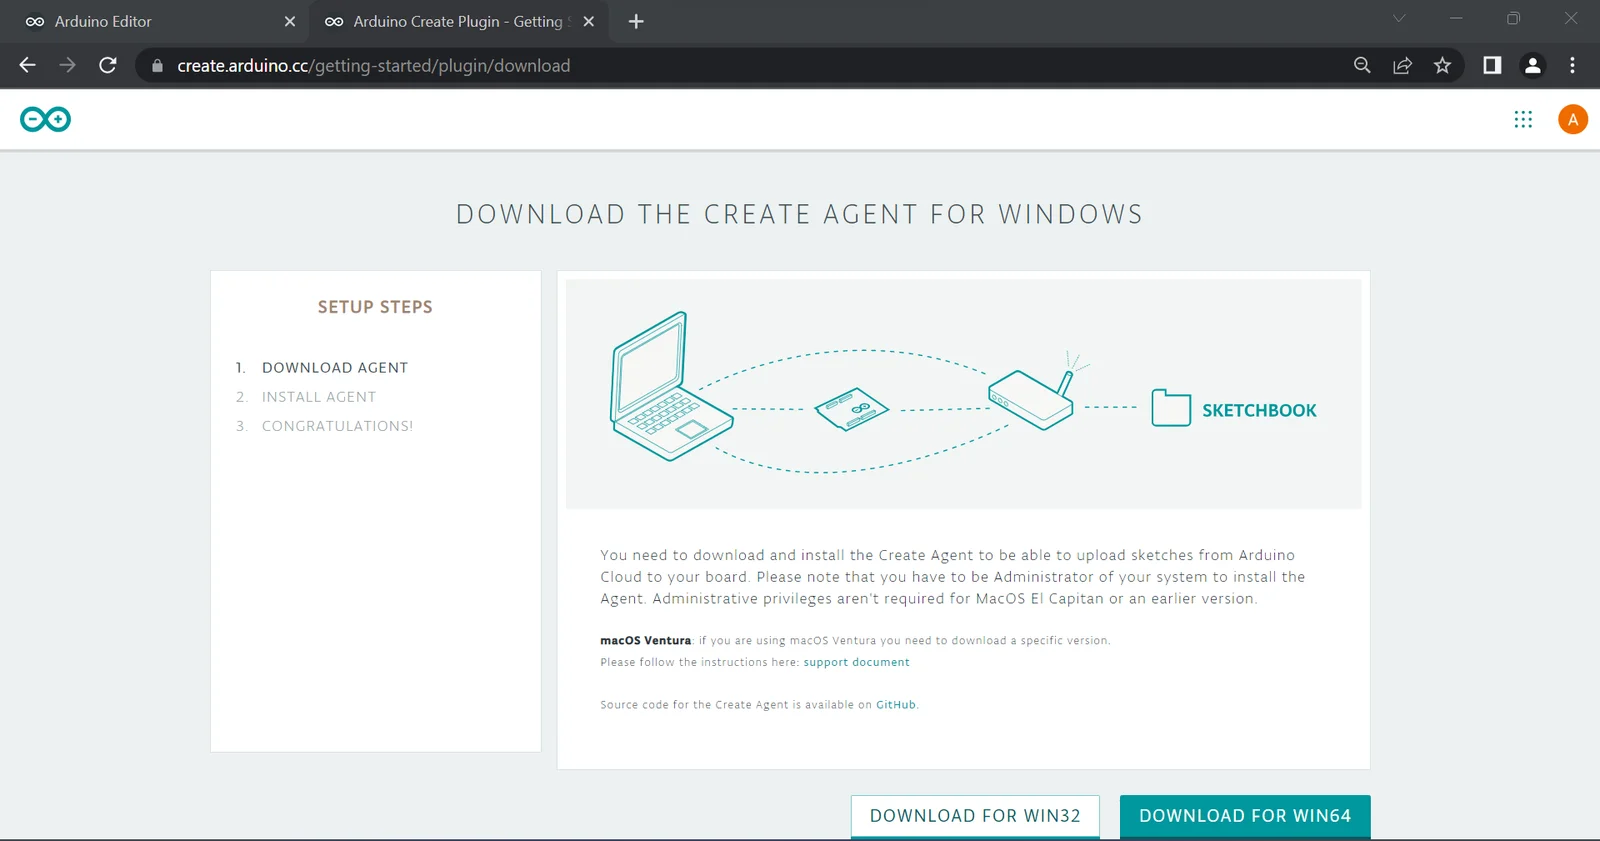Open the orange user avatar menu
Screen dimensions: 1600x841
tap(1573, 120)
